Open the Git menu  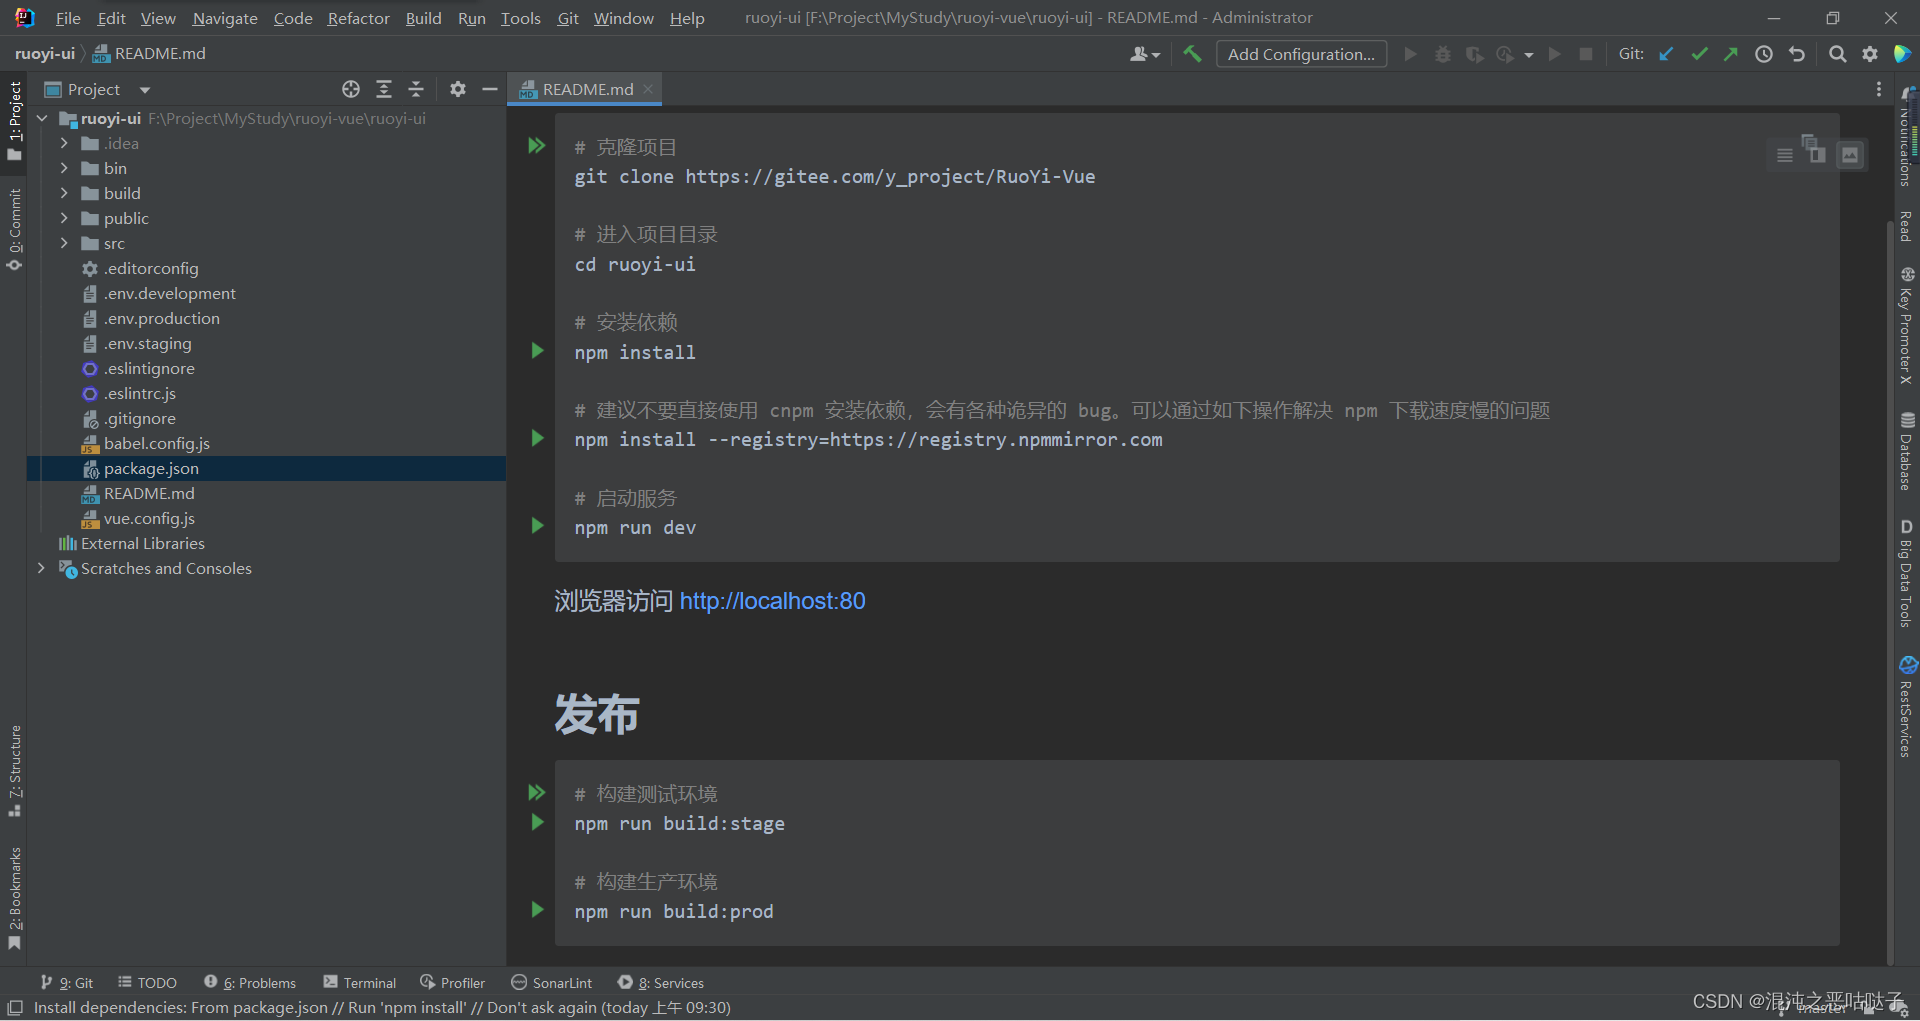click(x=568, y=18)
